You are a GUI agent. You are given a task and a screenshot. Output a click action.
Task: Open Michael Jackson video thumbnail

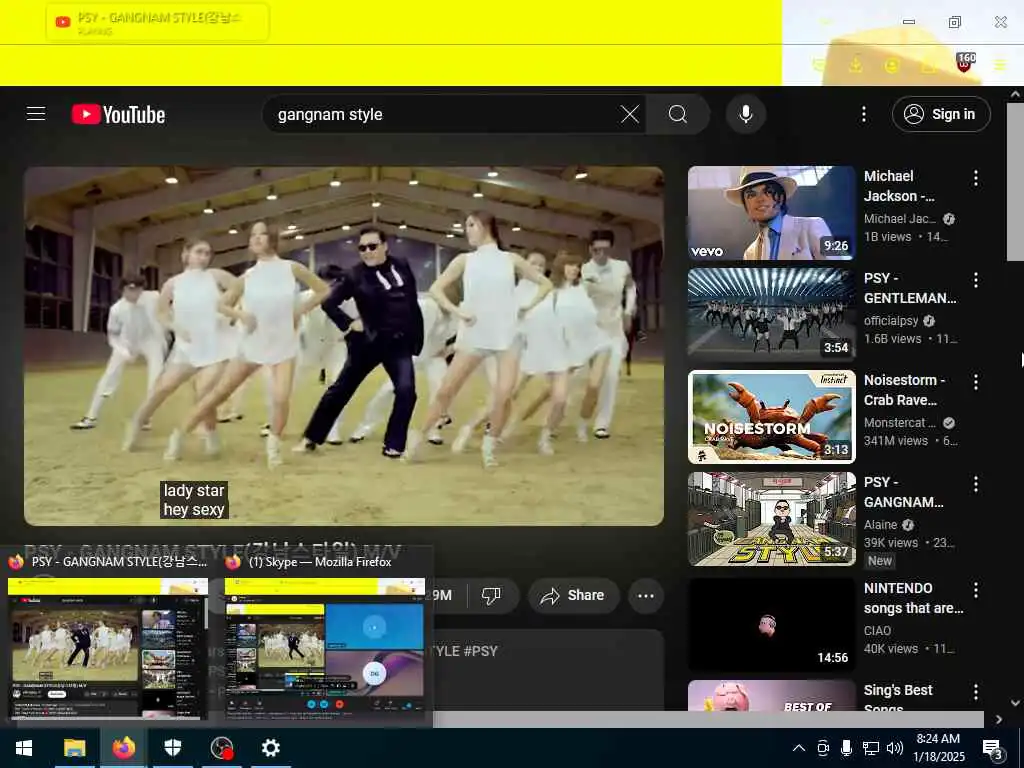pos(771,213)
